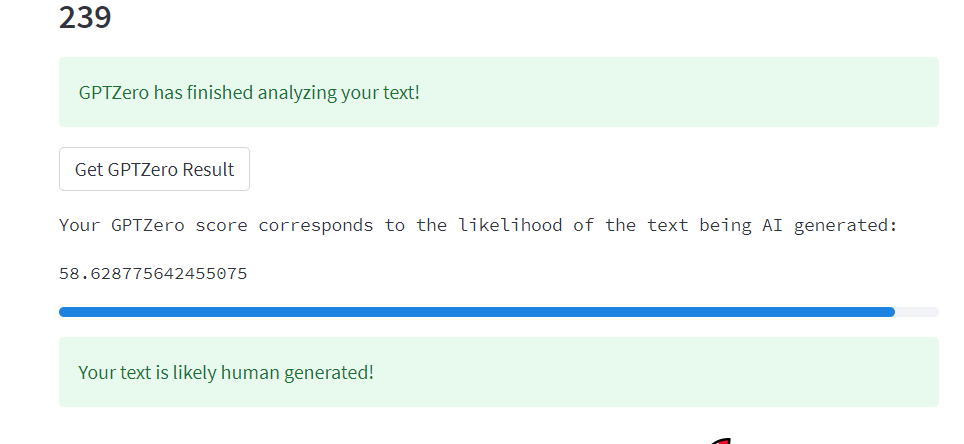Click the word GPTZero in the finished banner

(x=114, y=93)
